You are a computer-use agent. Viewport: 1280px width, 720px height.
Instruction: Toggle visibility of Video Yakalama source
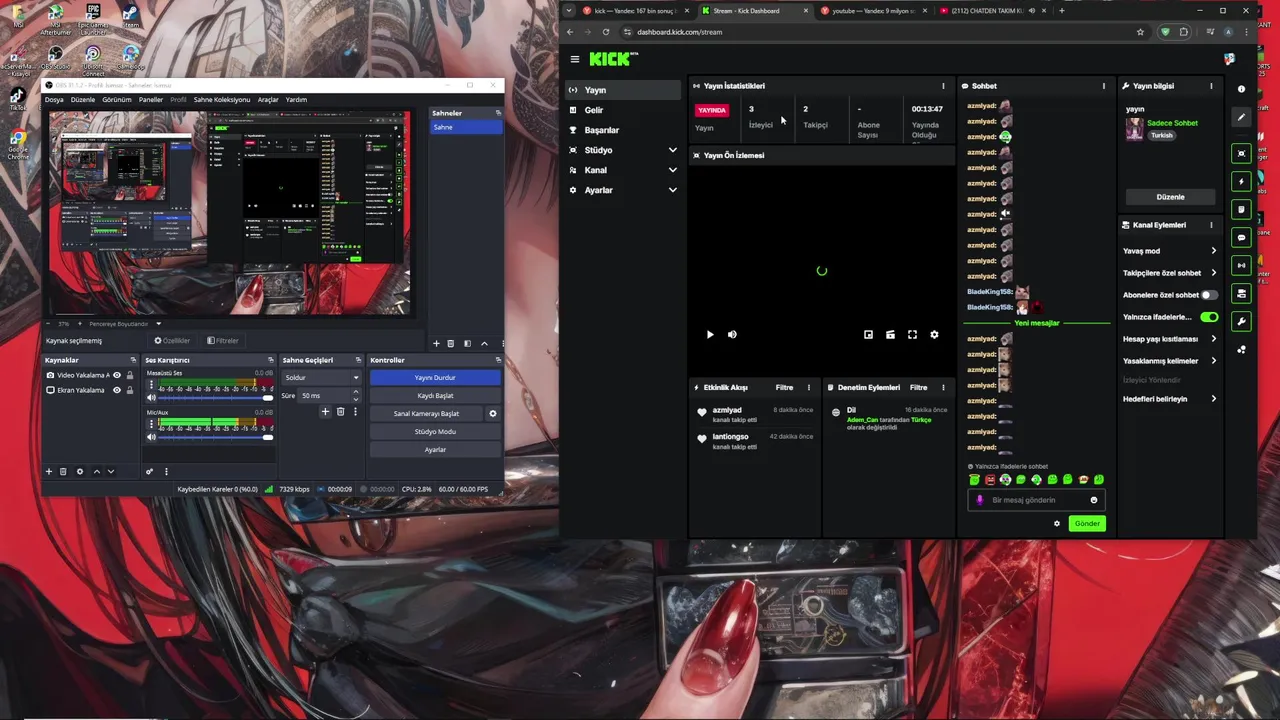(x=117, y=375)
